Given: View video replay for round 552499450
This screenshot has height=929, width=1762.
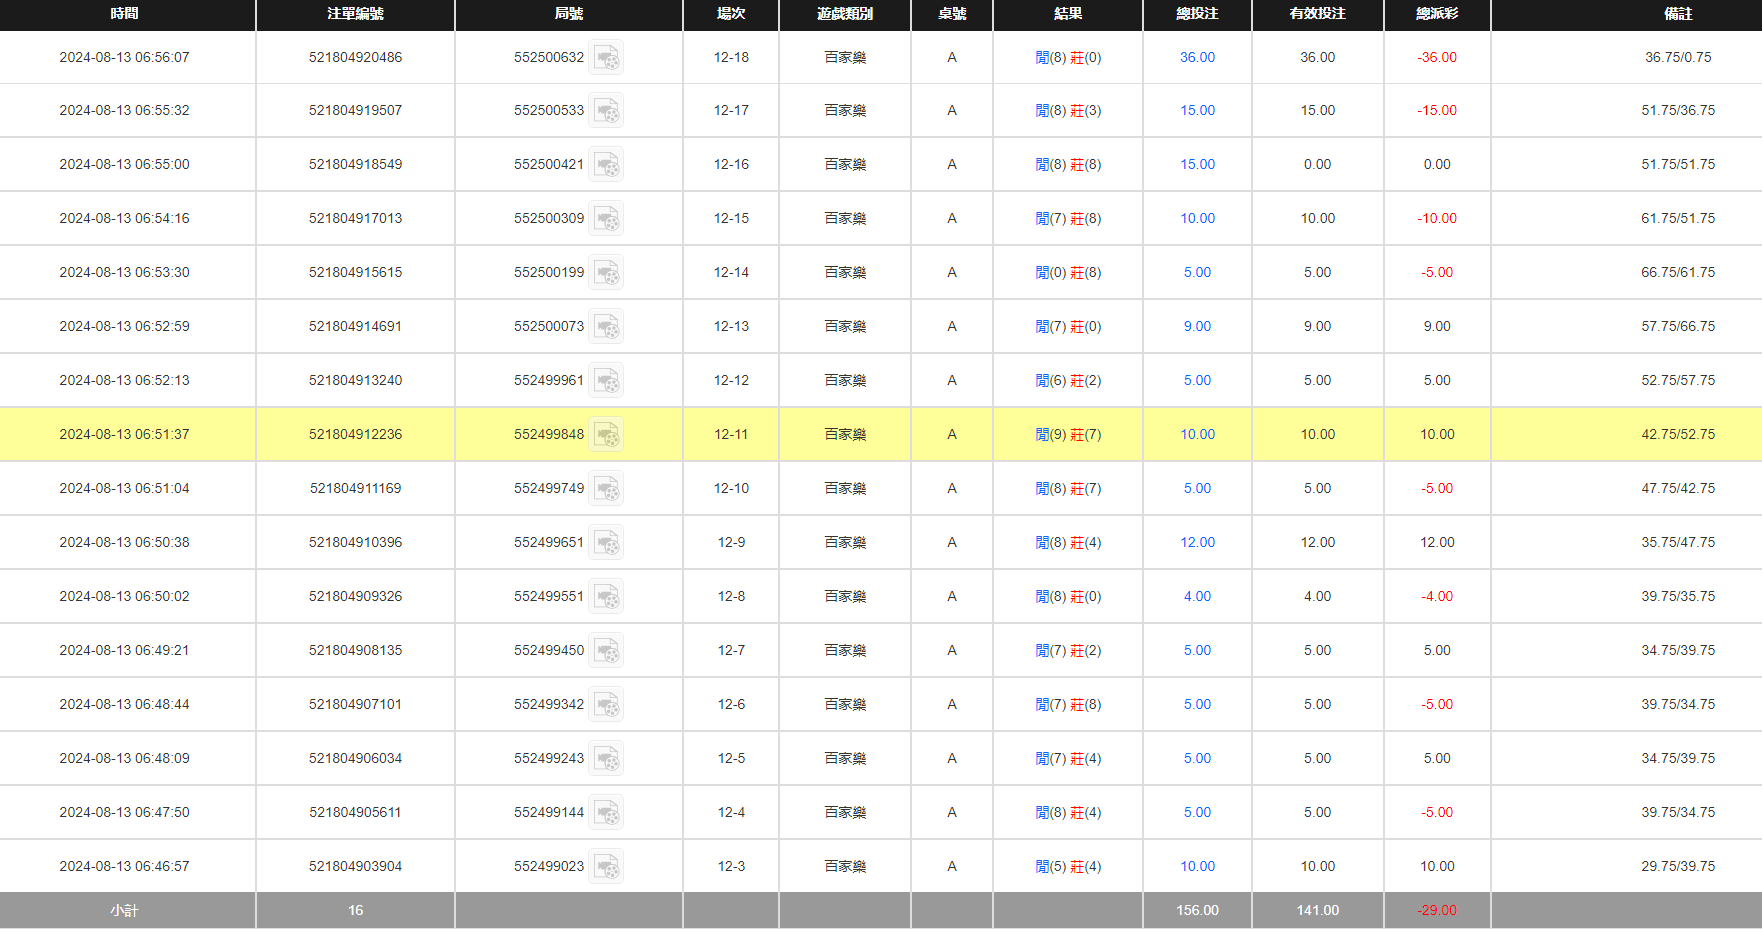Looking at the screenshot, I should 606,651.
